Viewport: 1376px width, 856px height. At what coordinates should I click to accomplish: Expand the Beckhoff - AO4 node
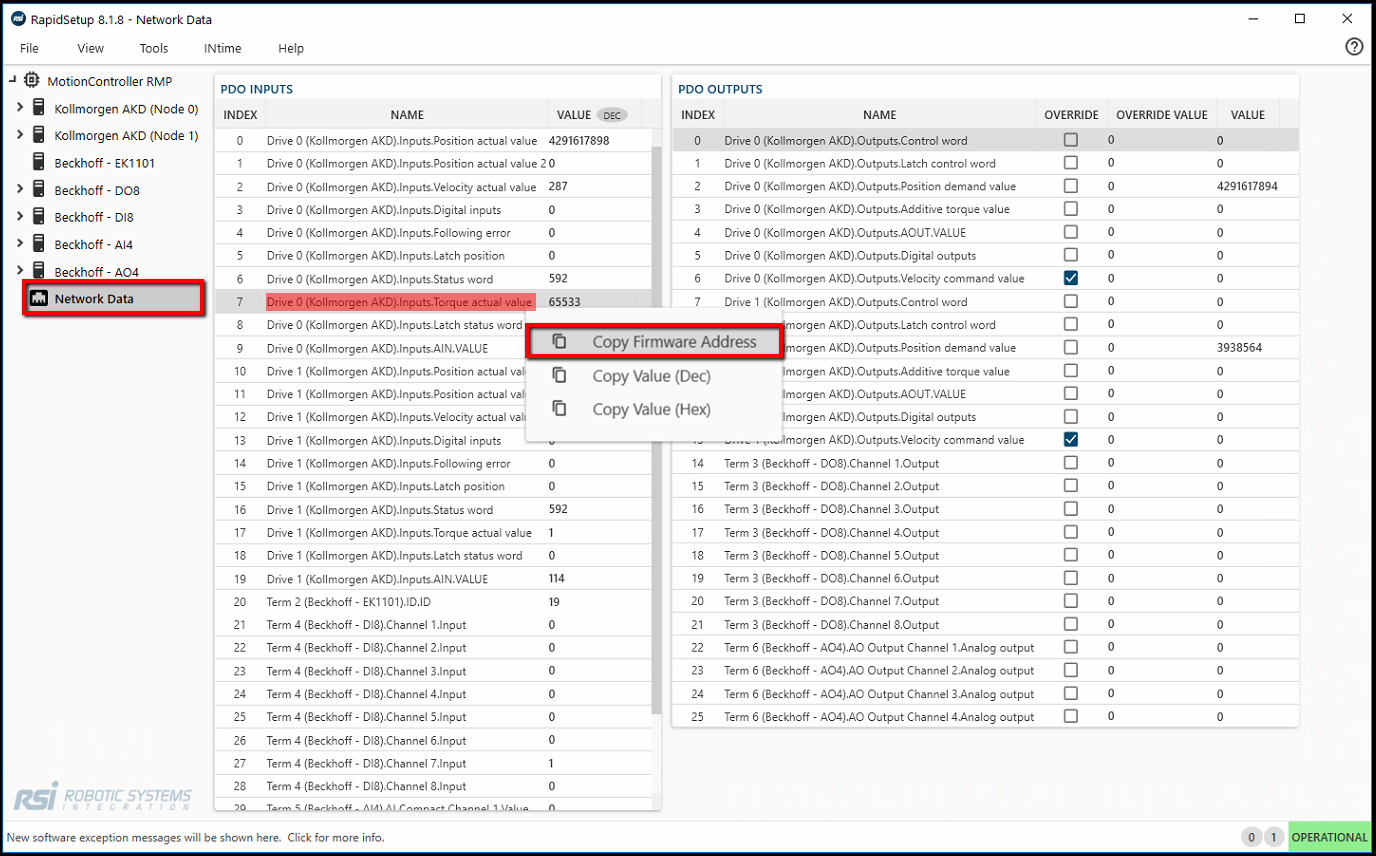pyautogui.click(x=20, y=271)
